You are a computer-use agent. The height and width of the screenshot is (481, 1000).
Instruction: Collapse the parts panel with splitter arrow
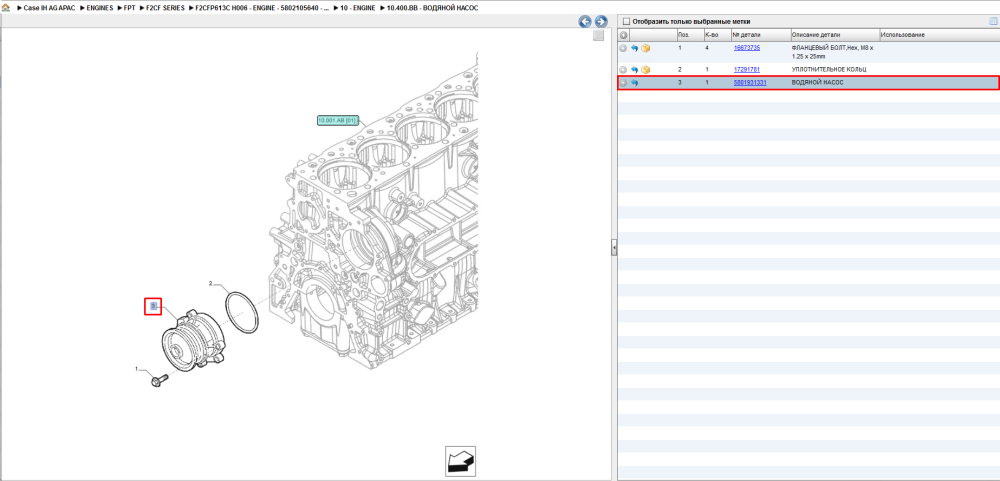pyautogui.click(x=614, y=247)
